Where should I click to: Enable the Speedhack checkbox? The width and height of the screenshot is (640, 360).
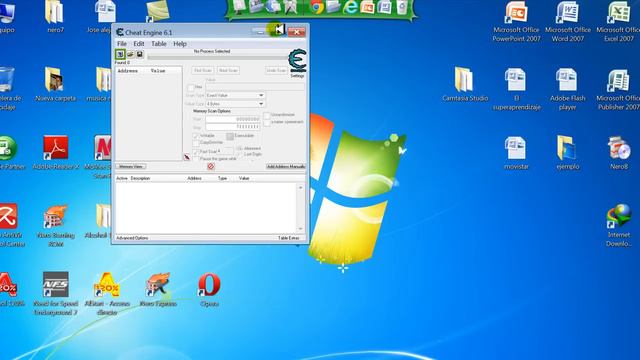(x=267, y=122)
